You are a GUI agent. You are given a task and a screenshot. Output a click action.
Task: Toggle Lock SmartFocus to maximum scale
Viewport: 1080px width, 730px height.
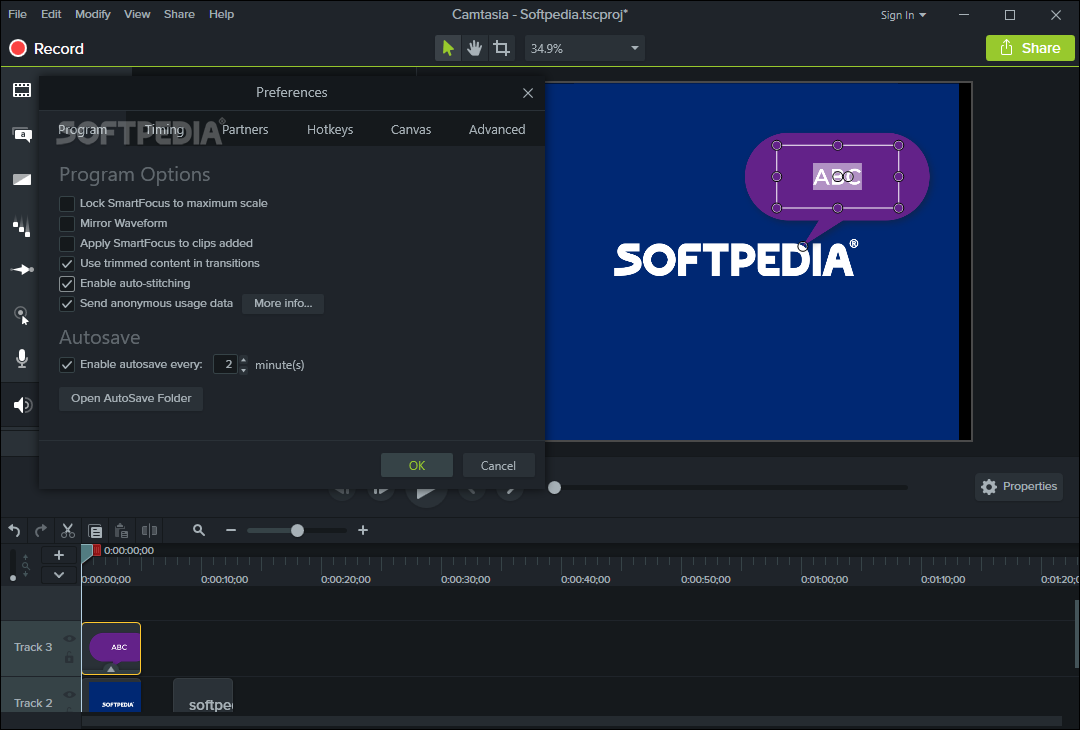click(67, 204)
